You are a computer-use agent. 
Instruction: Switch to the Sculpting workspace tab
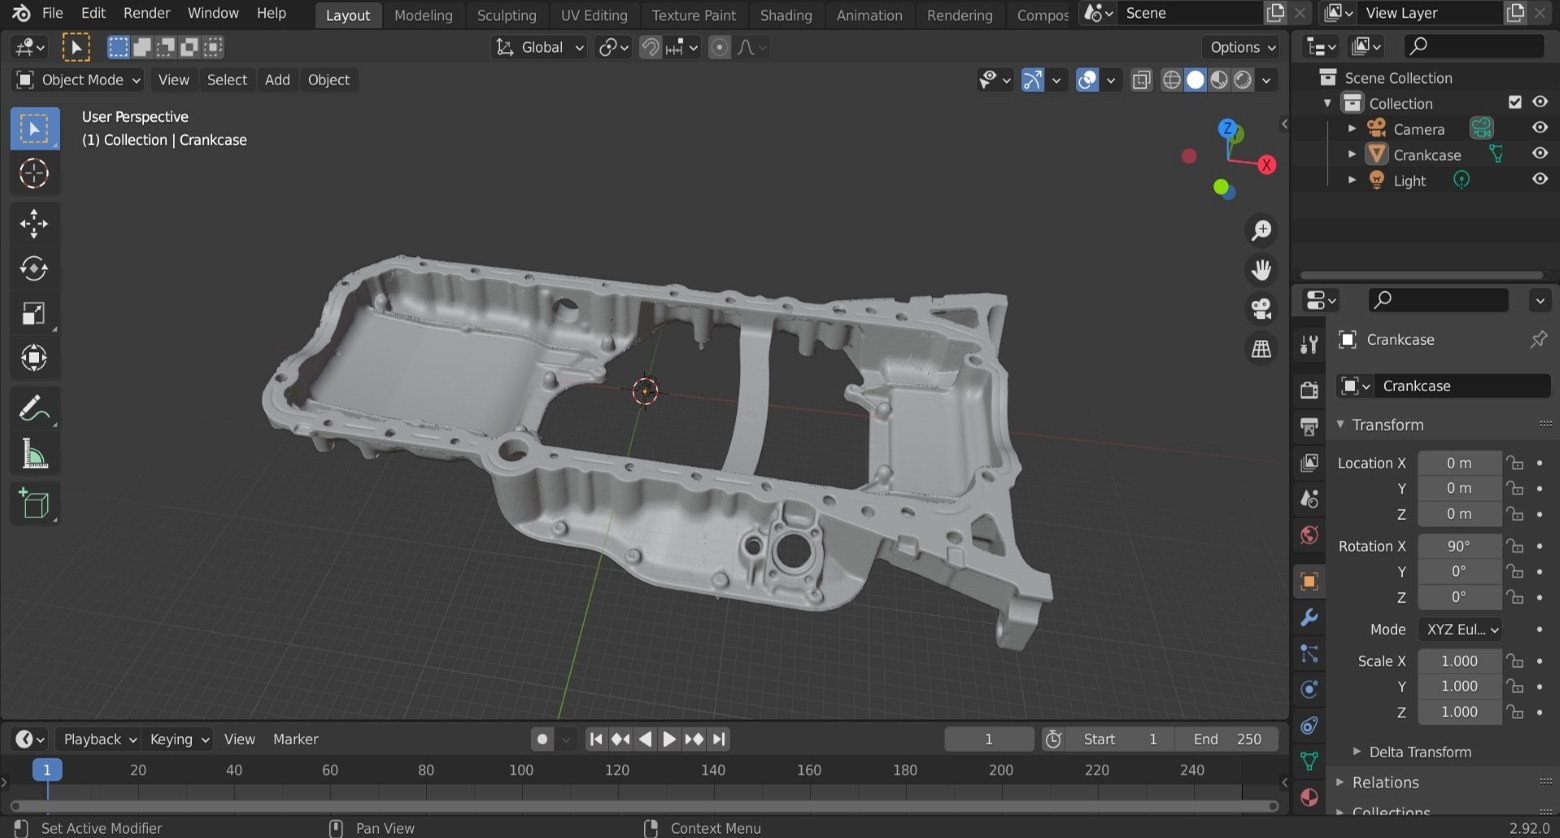(506, 15)
